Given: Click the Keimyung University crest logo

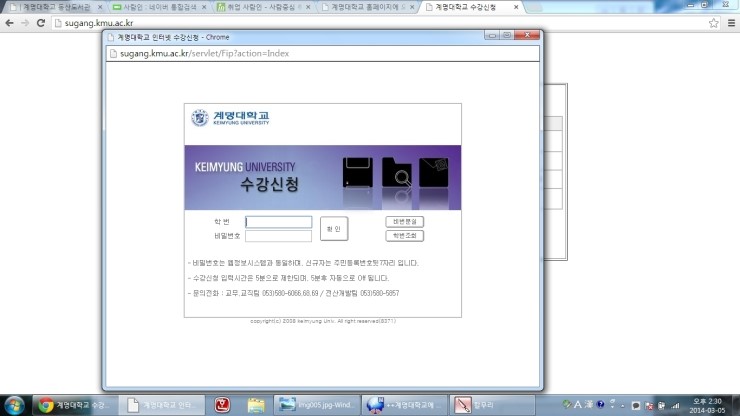Looking at the screenshot, I should click(200, 118).
